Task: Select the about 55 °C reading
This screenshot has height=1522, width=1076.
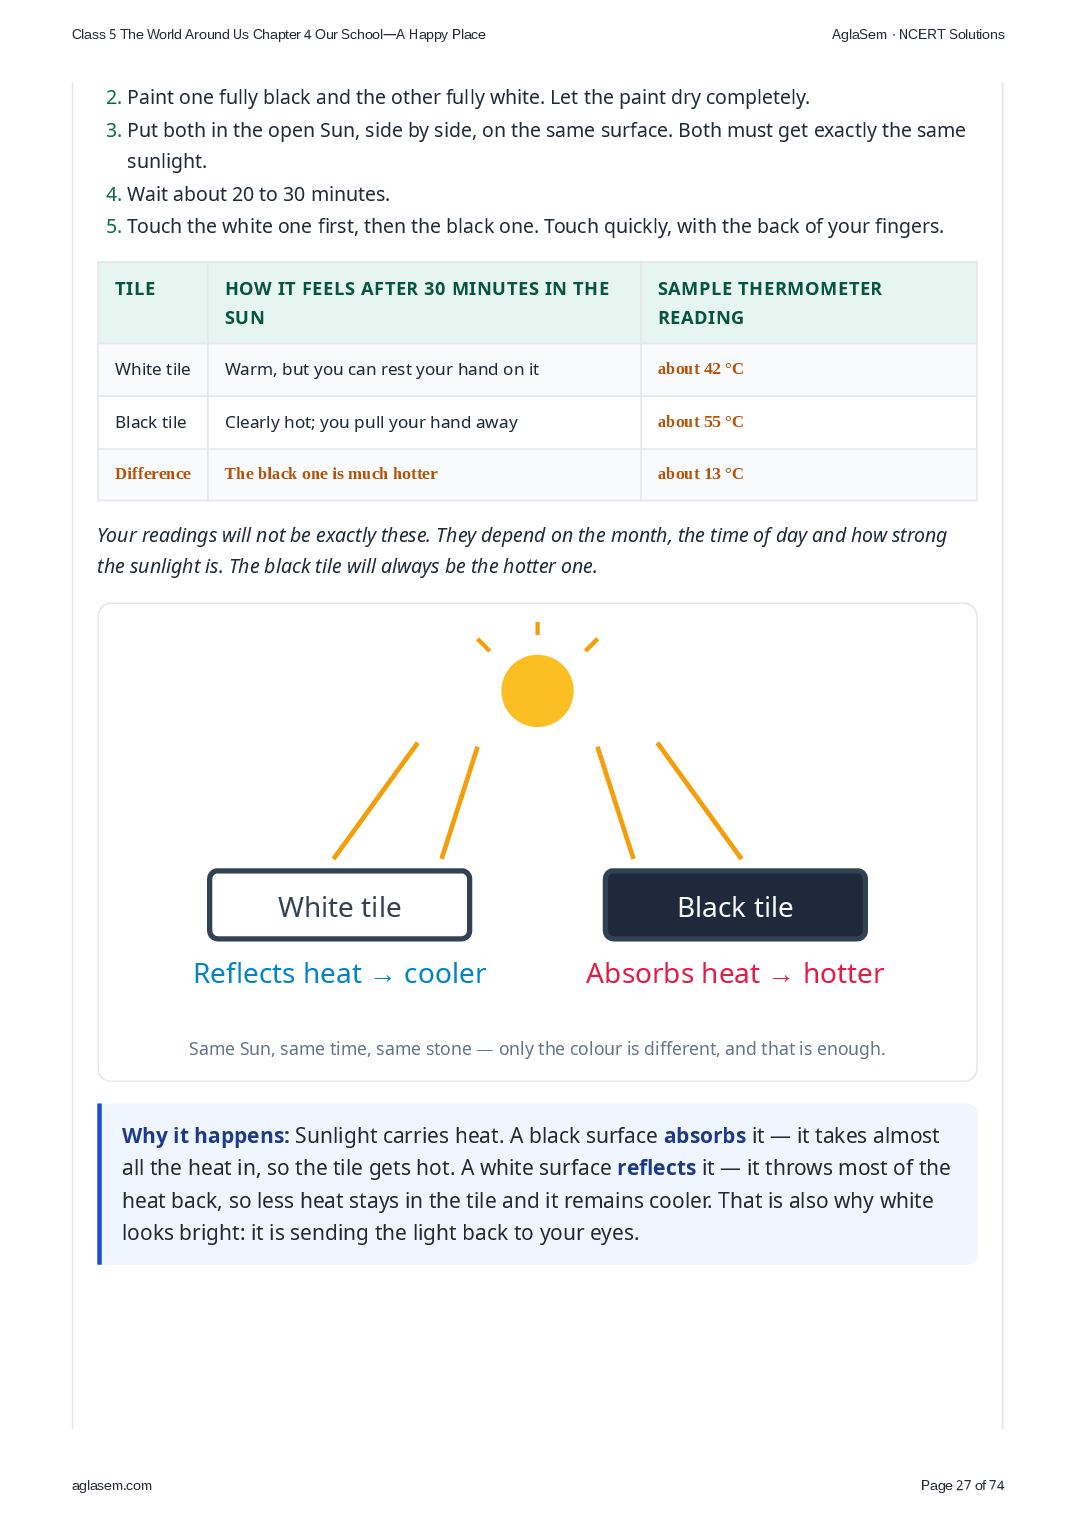Action: click(700, 422)
